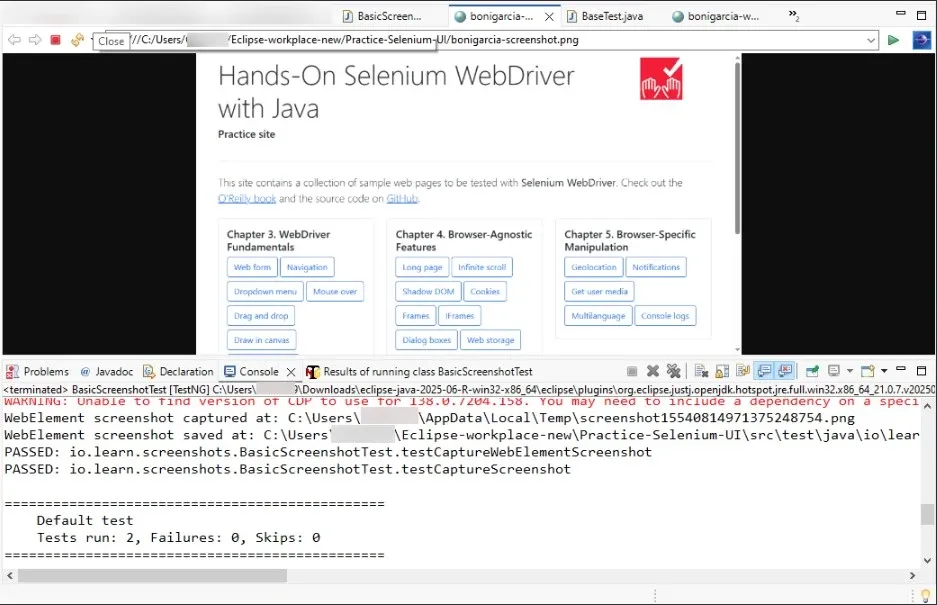Click the red Stop loading icon
Image resolution: width=937 pixels, height=605 pixels.
(56, 40)
